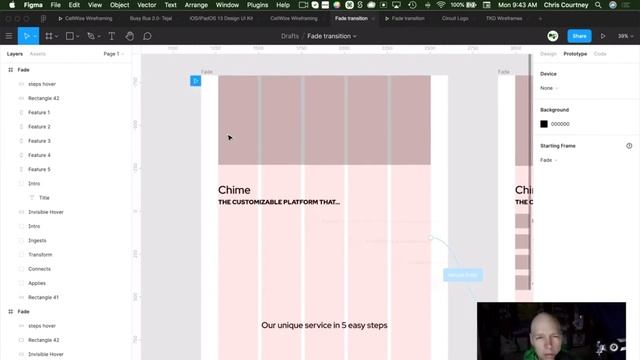Click the home icon left of file tabs
The width and height of the screenshot is (640, 360).
tap(43, 18)
